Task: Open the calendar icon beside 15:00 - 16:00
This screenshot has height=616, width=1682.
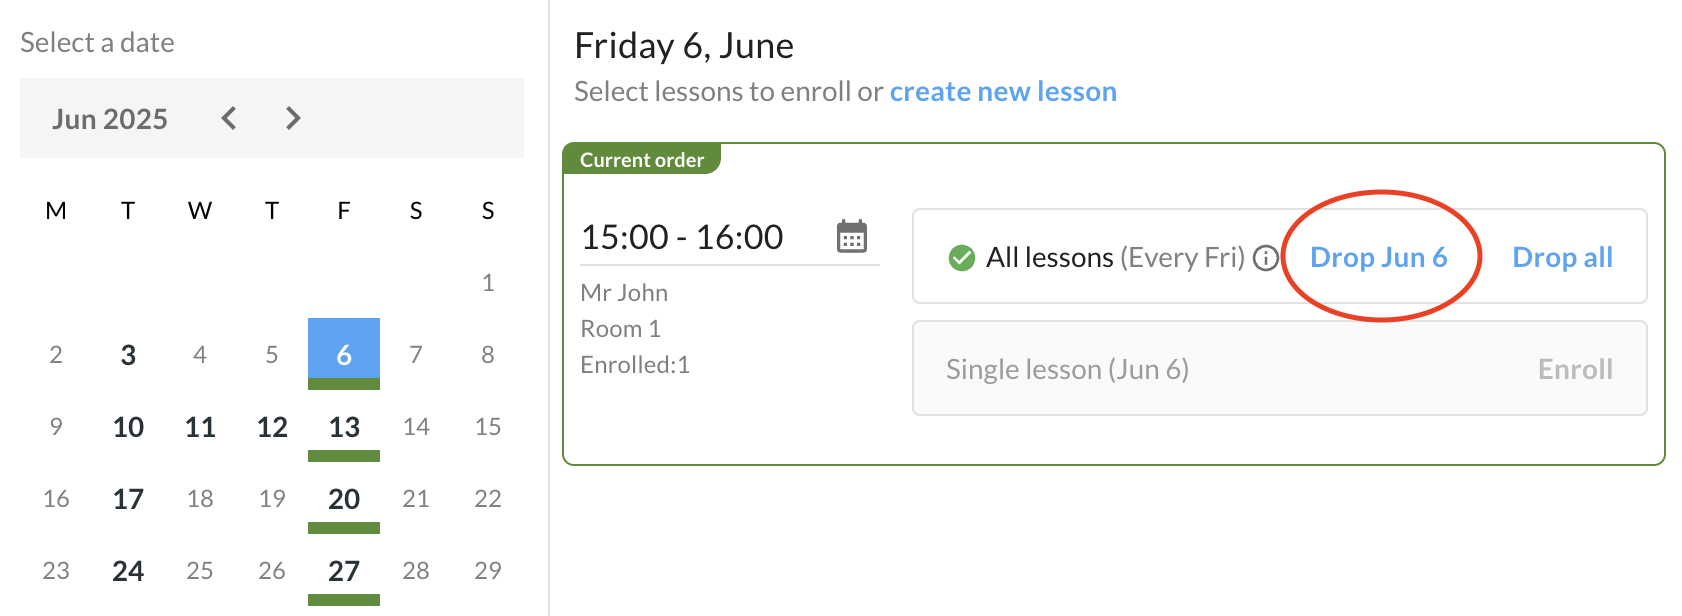Action: 852,237
